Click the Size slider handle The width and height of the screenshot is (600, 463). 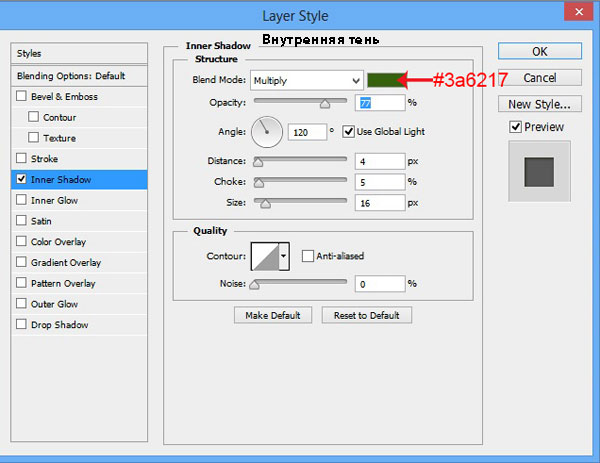tap(266, 204)
